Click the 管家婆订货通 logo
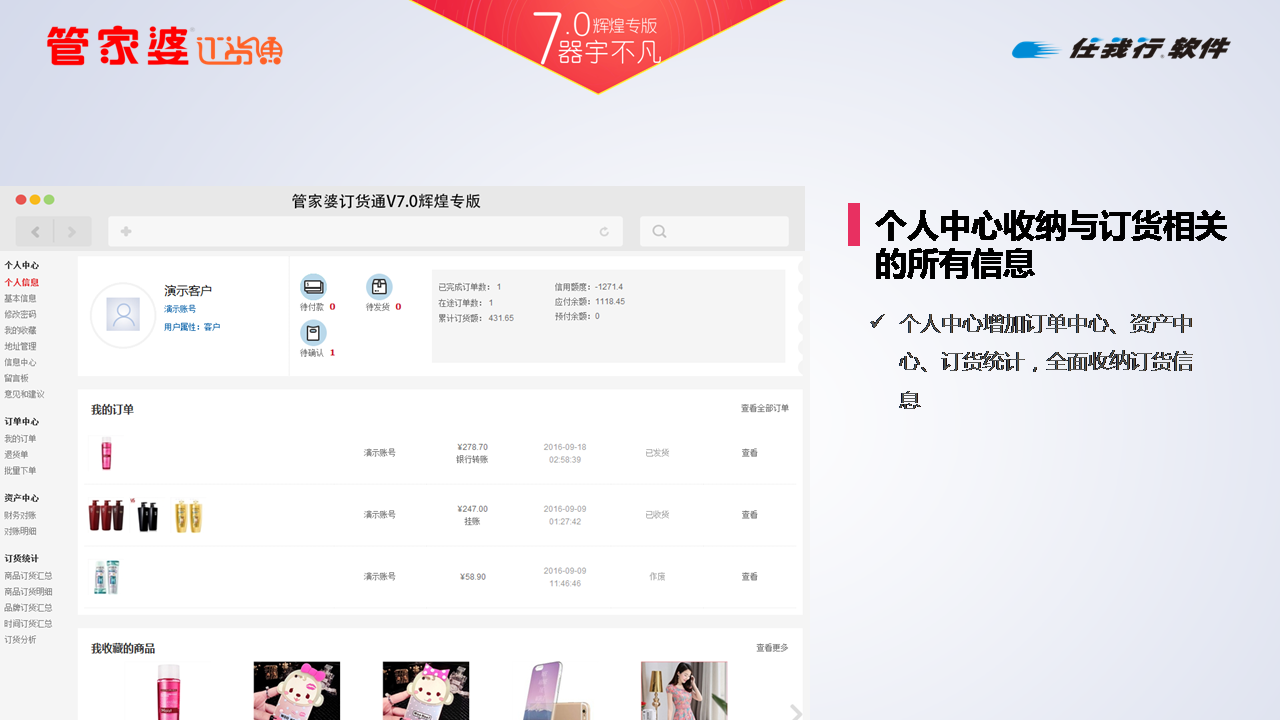 pyautogui.click(x=165, y=47)
